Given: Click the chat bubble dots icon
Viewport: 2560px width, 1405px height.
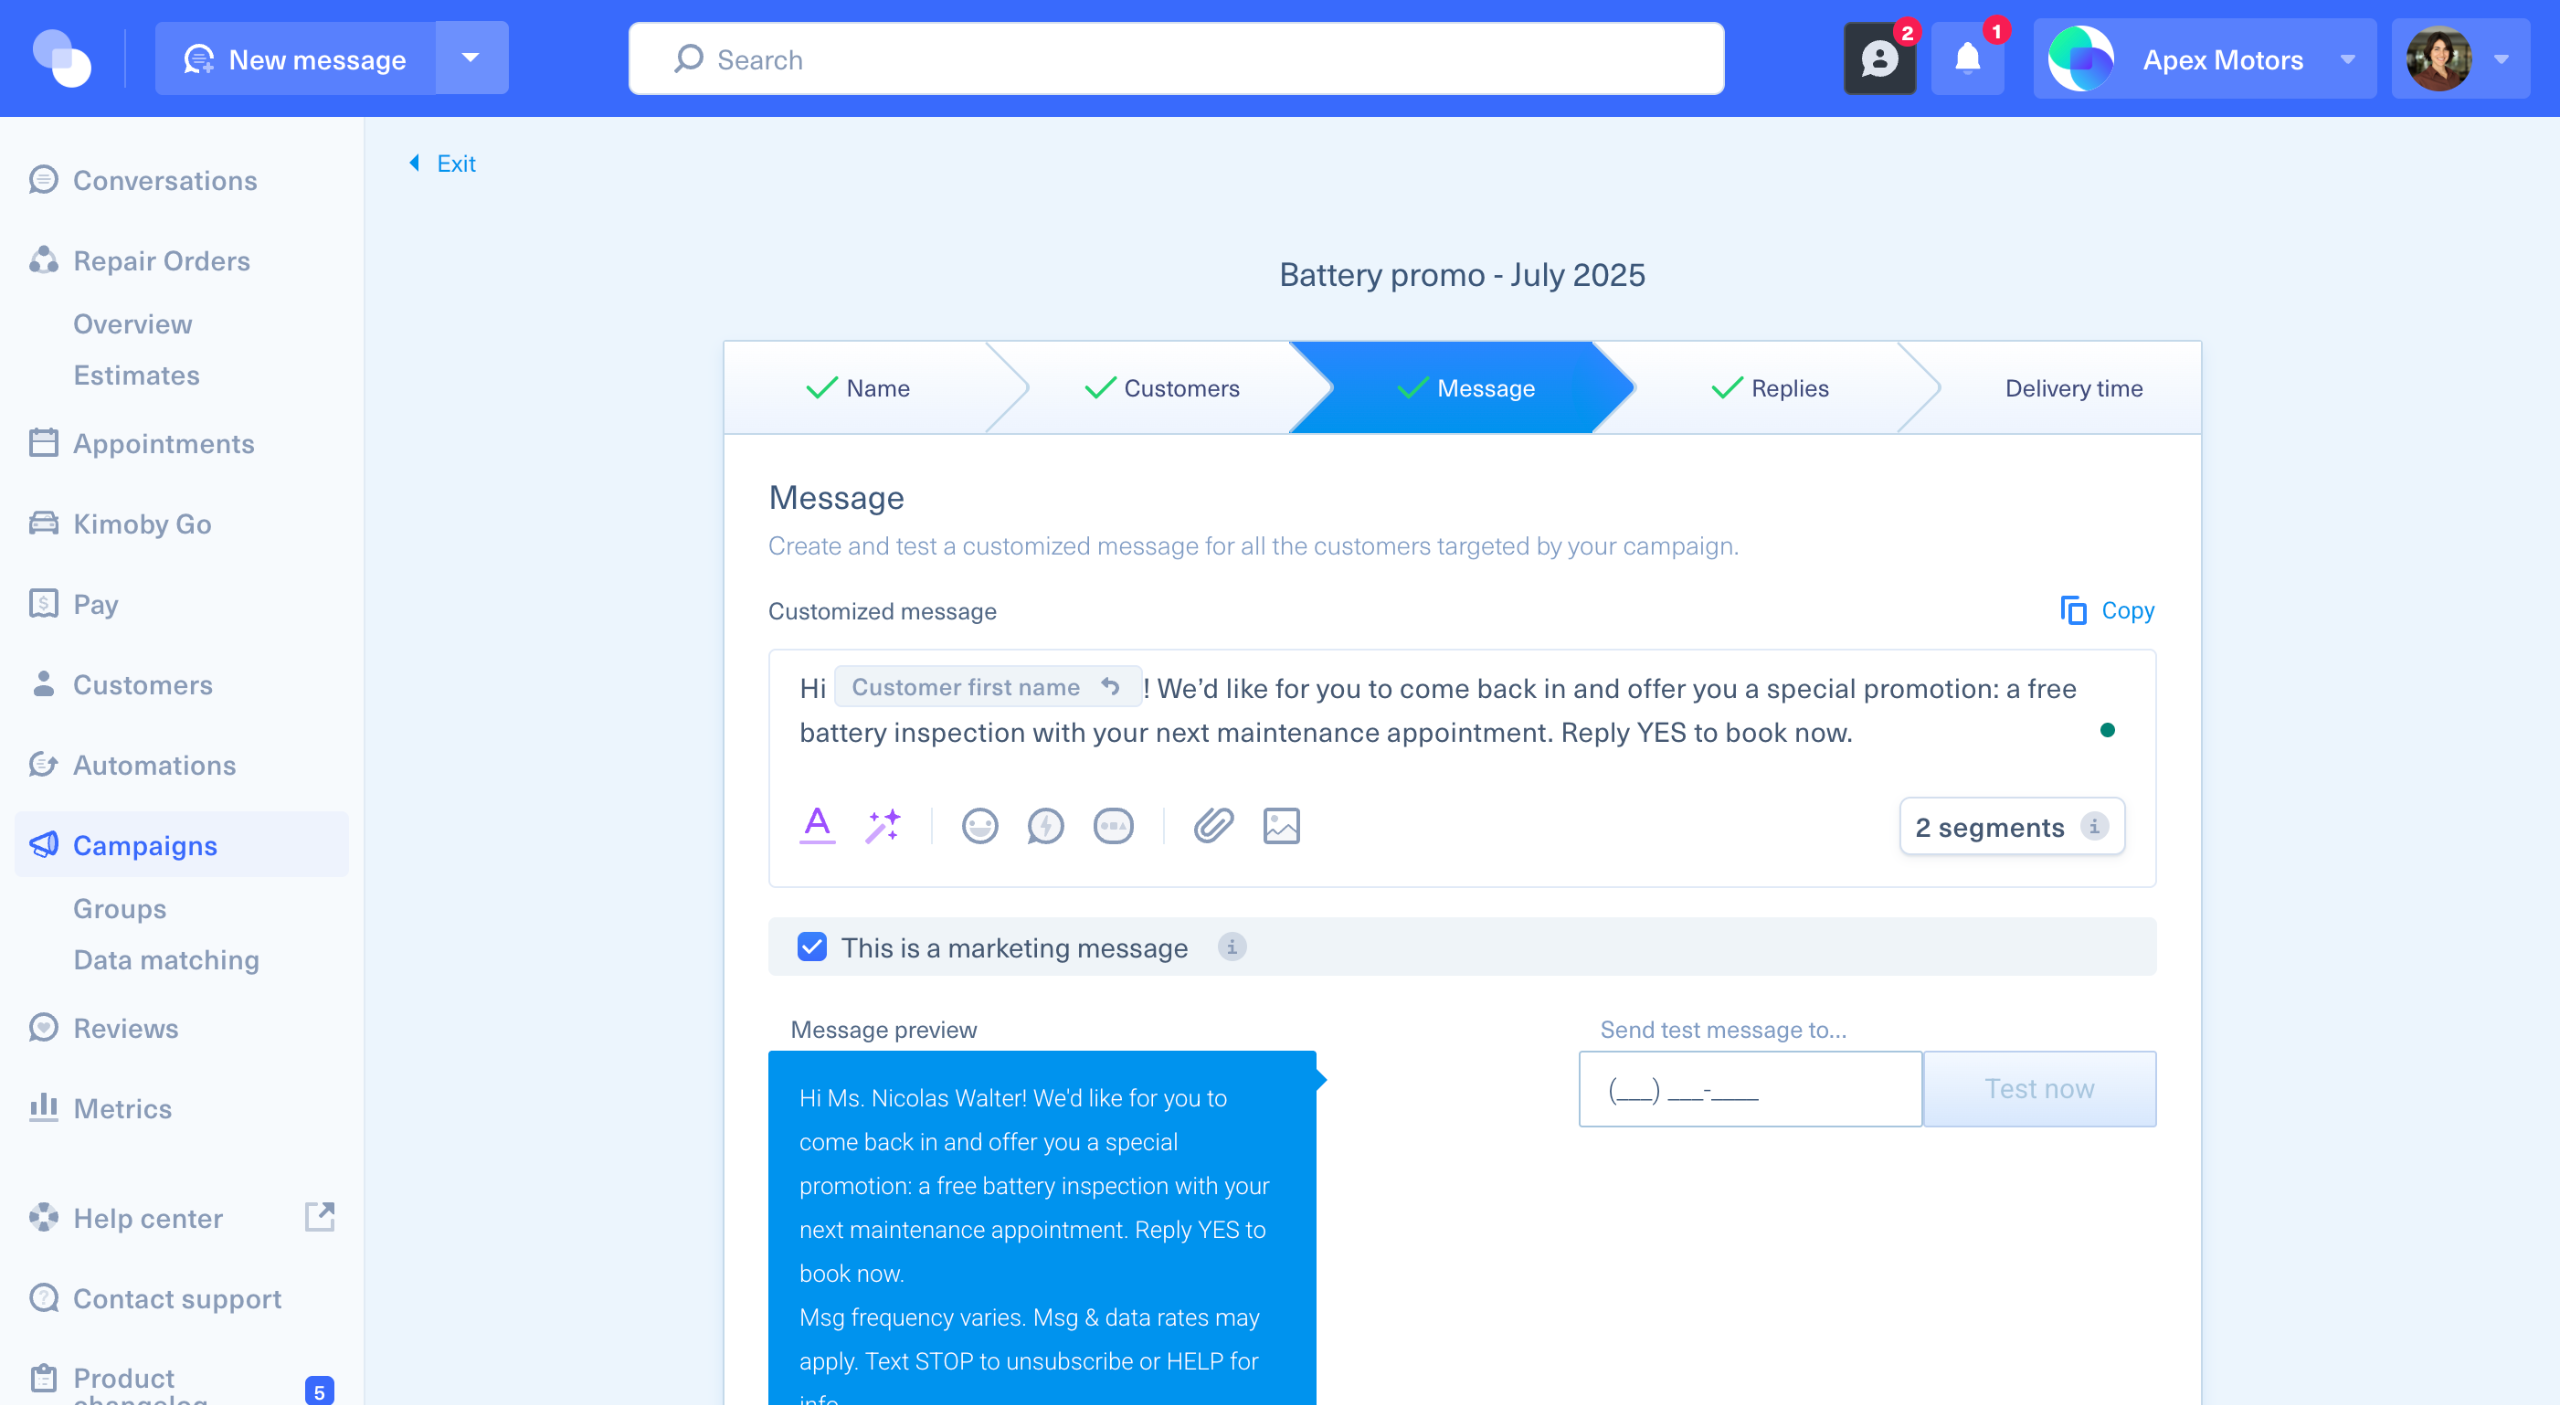Looking at the screenshot, I should [x=1113, y=826].
